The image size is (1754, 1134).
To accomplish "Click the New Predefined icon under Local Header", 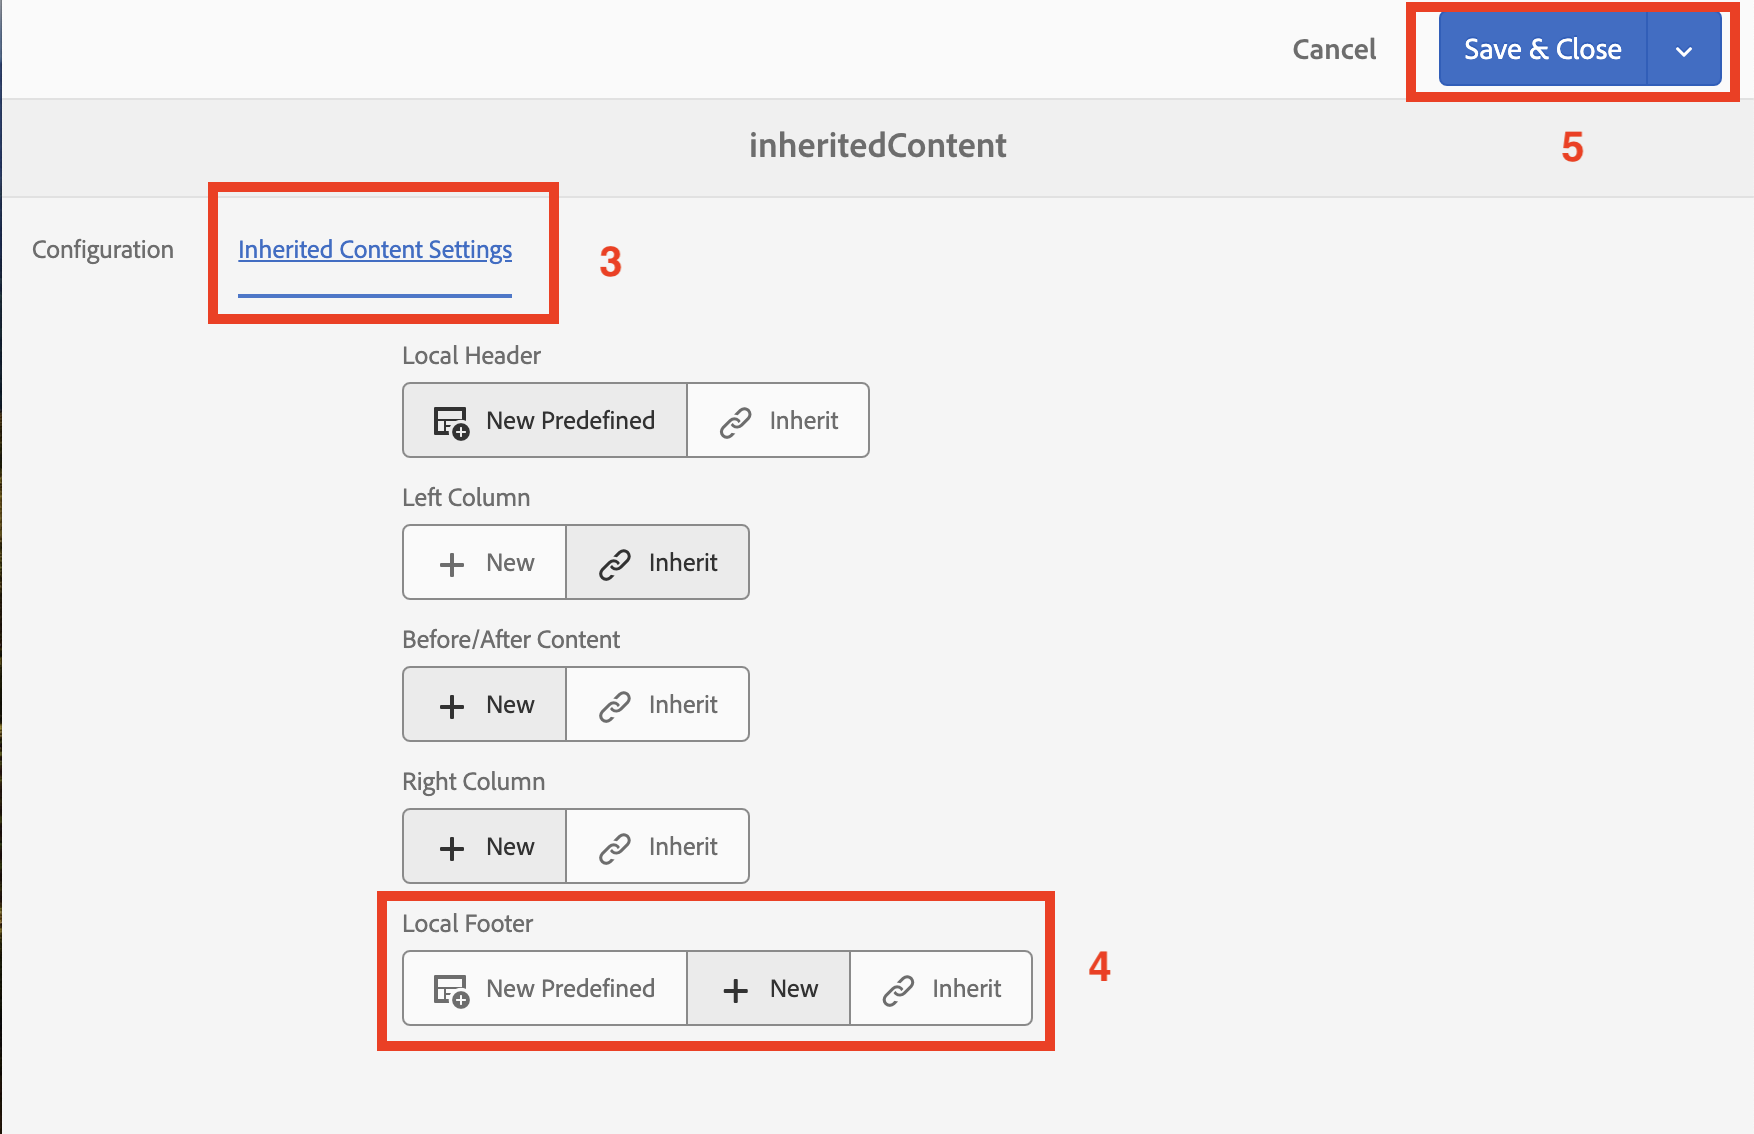I will [451, 422].
